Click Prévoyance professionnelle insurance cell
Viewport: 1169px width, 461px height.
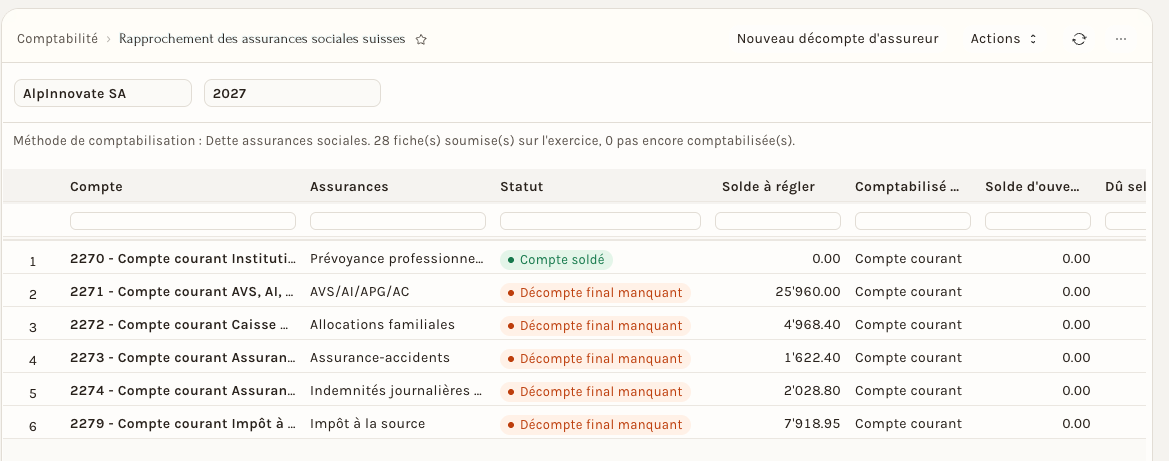pos(397,259)
